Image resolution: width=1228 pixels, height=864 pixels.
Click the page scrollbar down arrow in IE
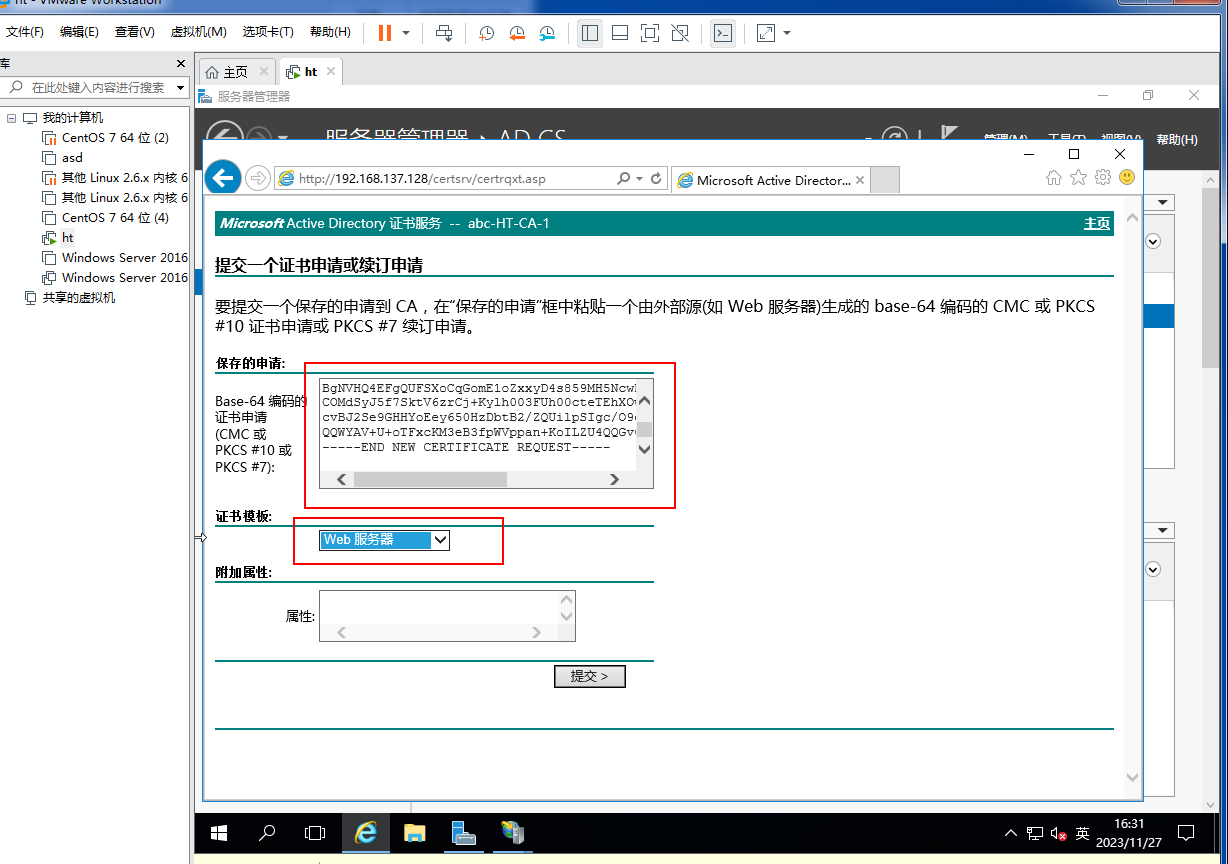point(1133,777)
